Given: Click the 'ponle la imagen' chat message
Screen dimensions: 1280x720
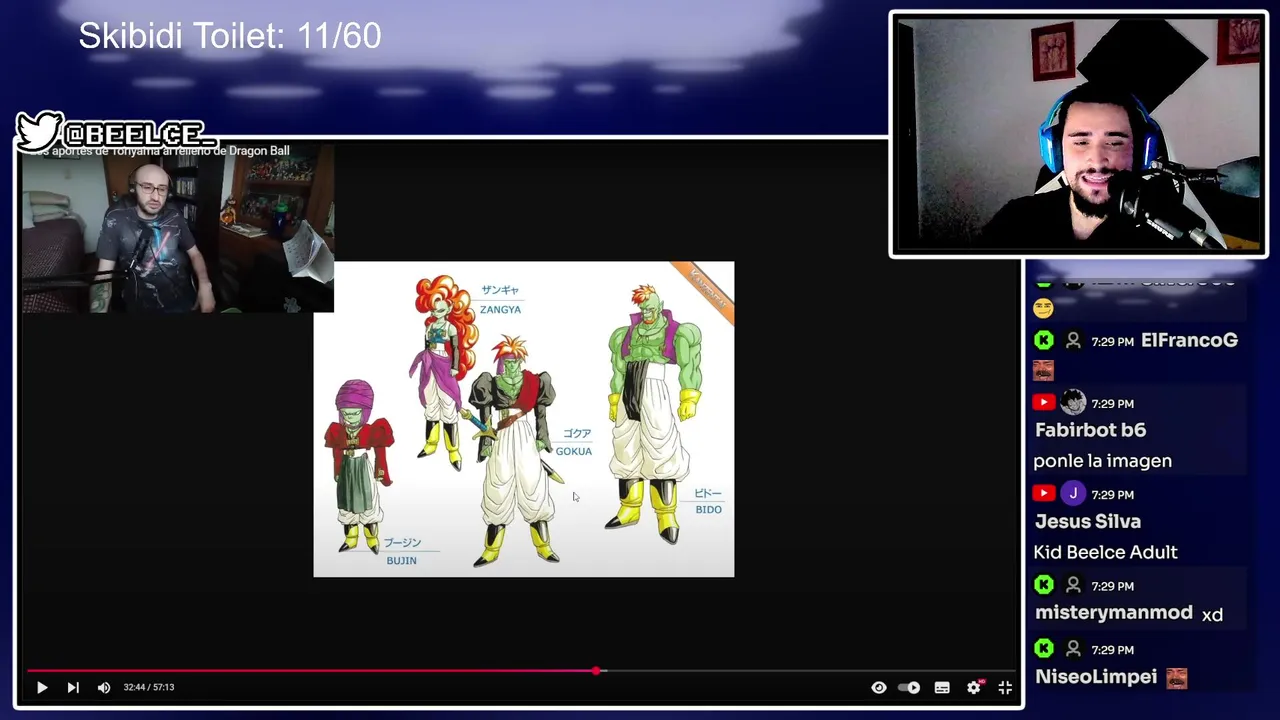Looking at the screenshot, I should pos(1102,461).
